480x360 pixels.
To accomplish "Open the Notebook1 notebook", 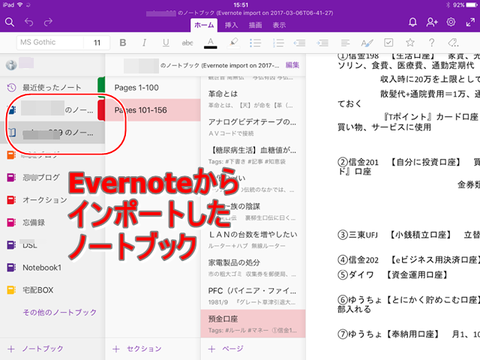I will coord(52,267).
